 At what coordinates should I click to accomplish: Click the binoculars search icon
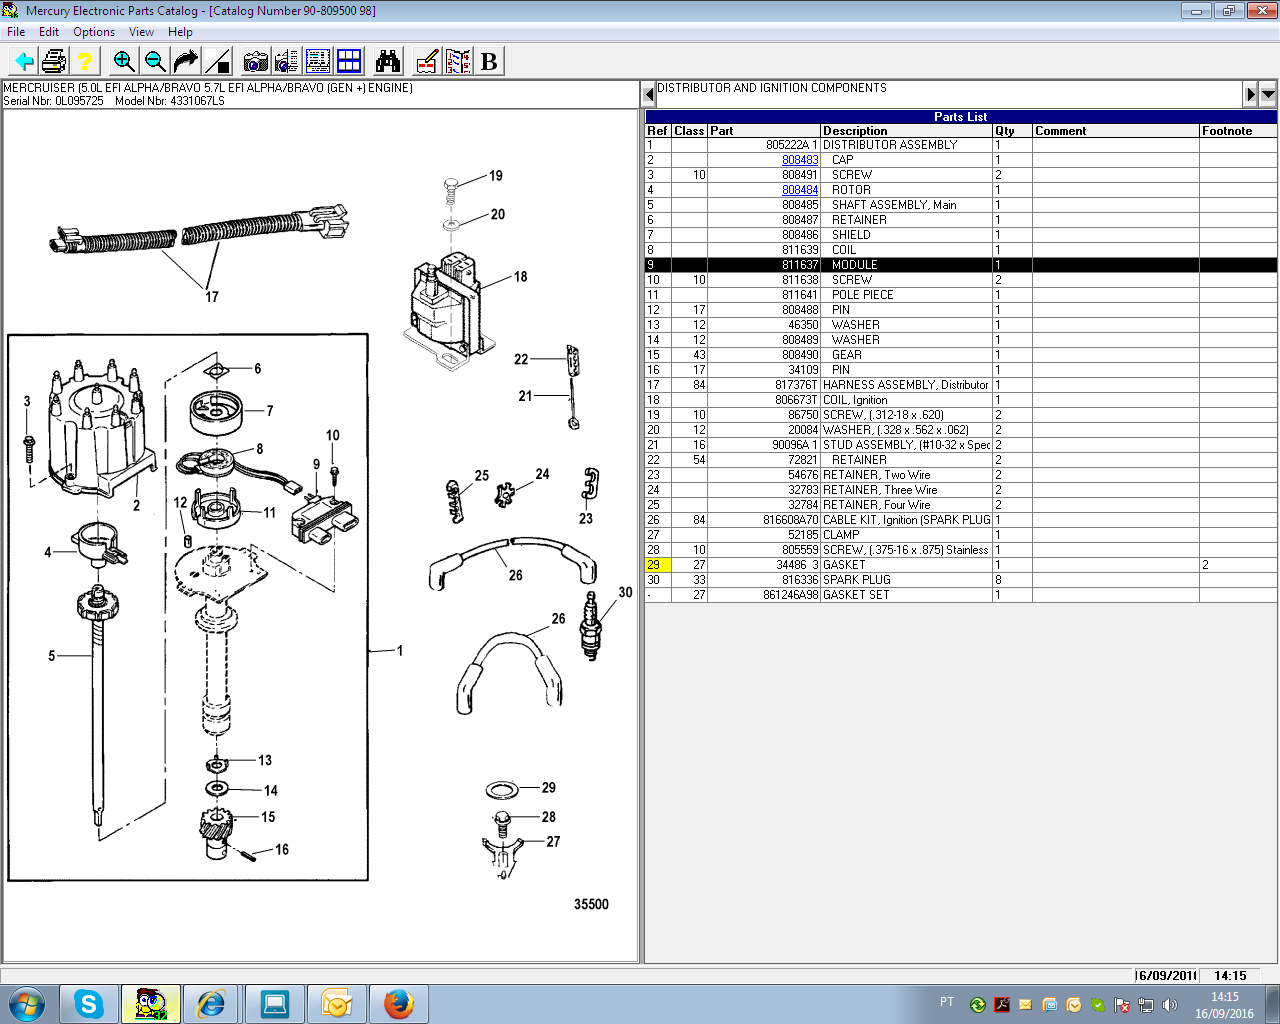[388, 62]
